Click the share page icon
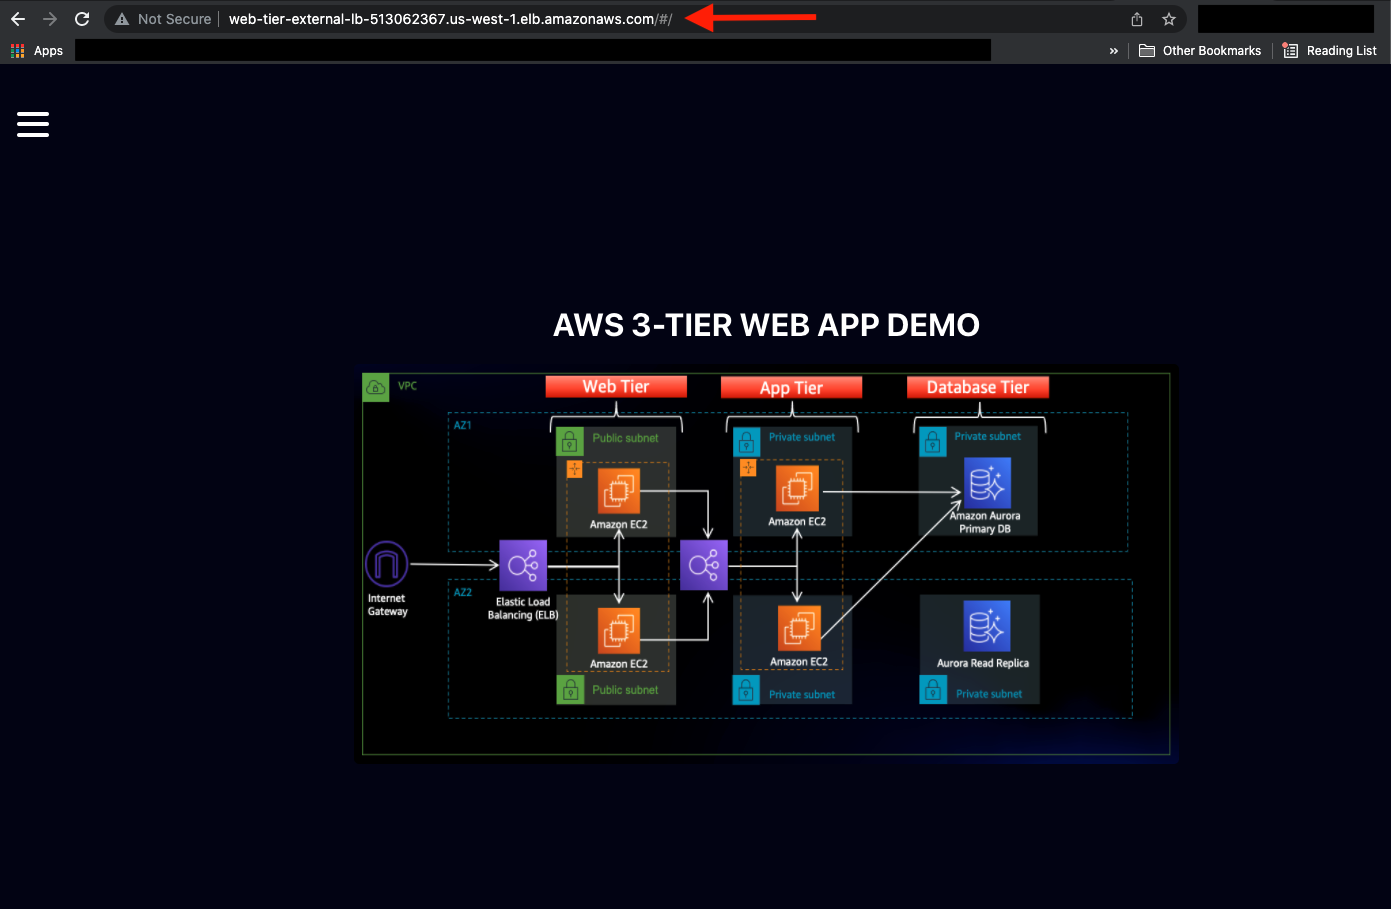 click(1137, 19)
